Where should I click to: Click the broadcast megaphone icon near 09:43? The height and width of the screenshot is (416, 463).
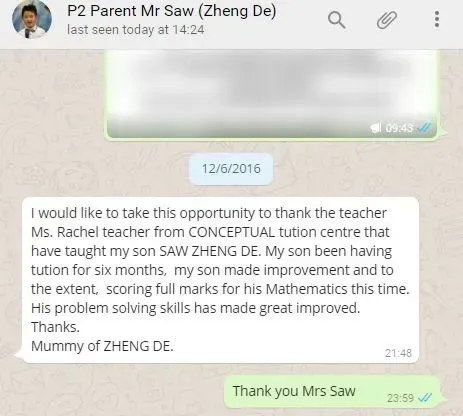click(x=376, y=127)
